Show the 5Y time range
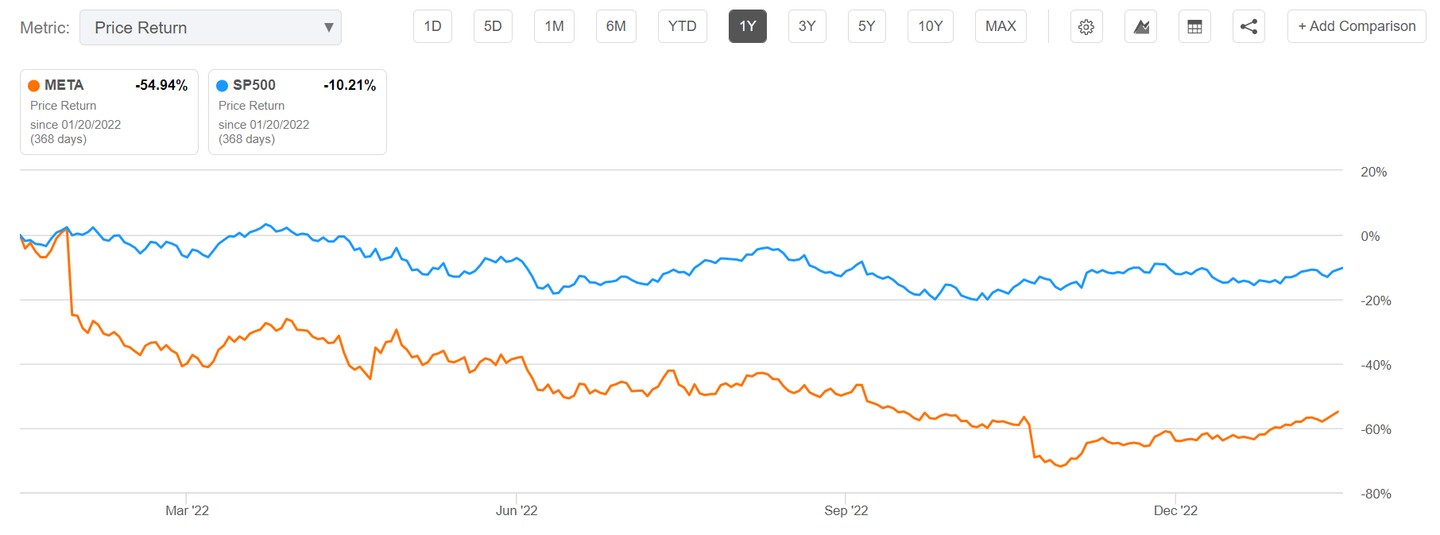Viewport: 1440px width, 535px height. coord(867,27)
